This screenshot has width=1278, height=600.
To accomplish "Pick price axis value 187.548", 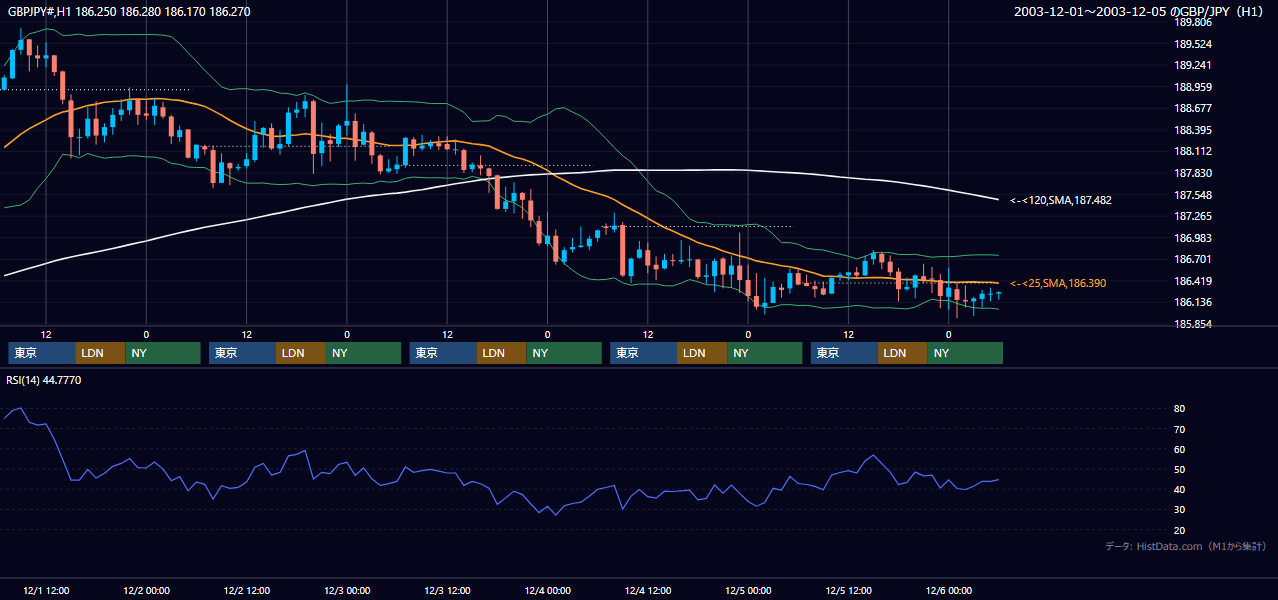I will point(1192,195).
